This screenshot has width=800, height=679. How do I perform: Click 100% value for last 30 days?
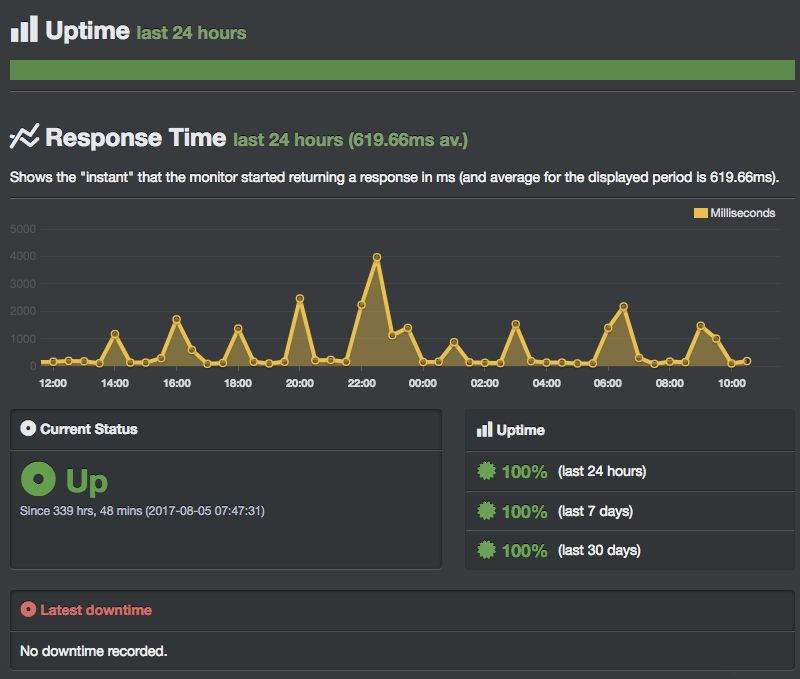click(524, 550)
